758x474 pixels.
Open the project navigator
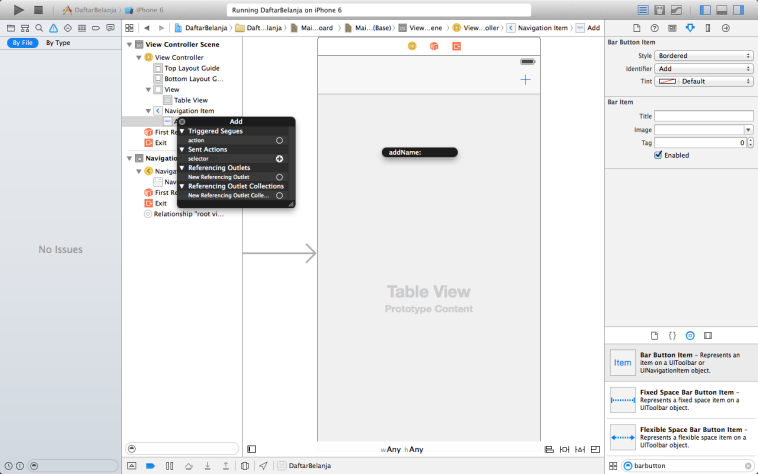[x=11, y=28]
